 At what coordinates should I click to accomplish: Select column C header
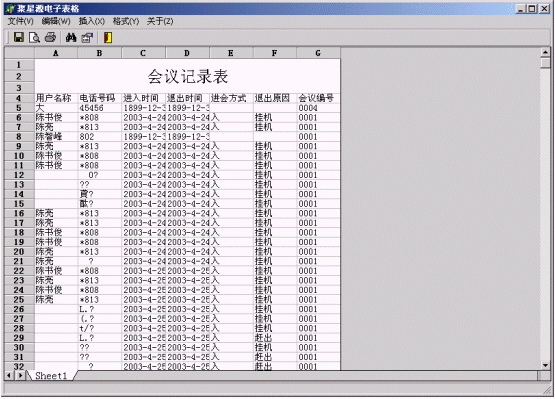143,53
